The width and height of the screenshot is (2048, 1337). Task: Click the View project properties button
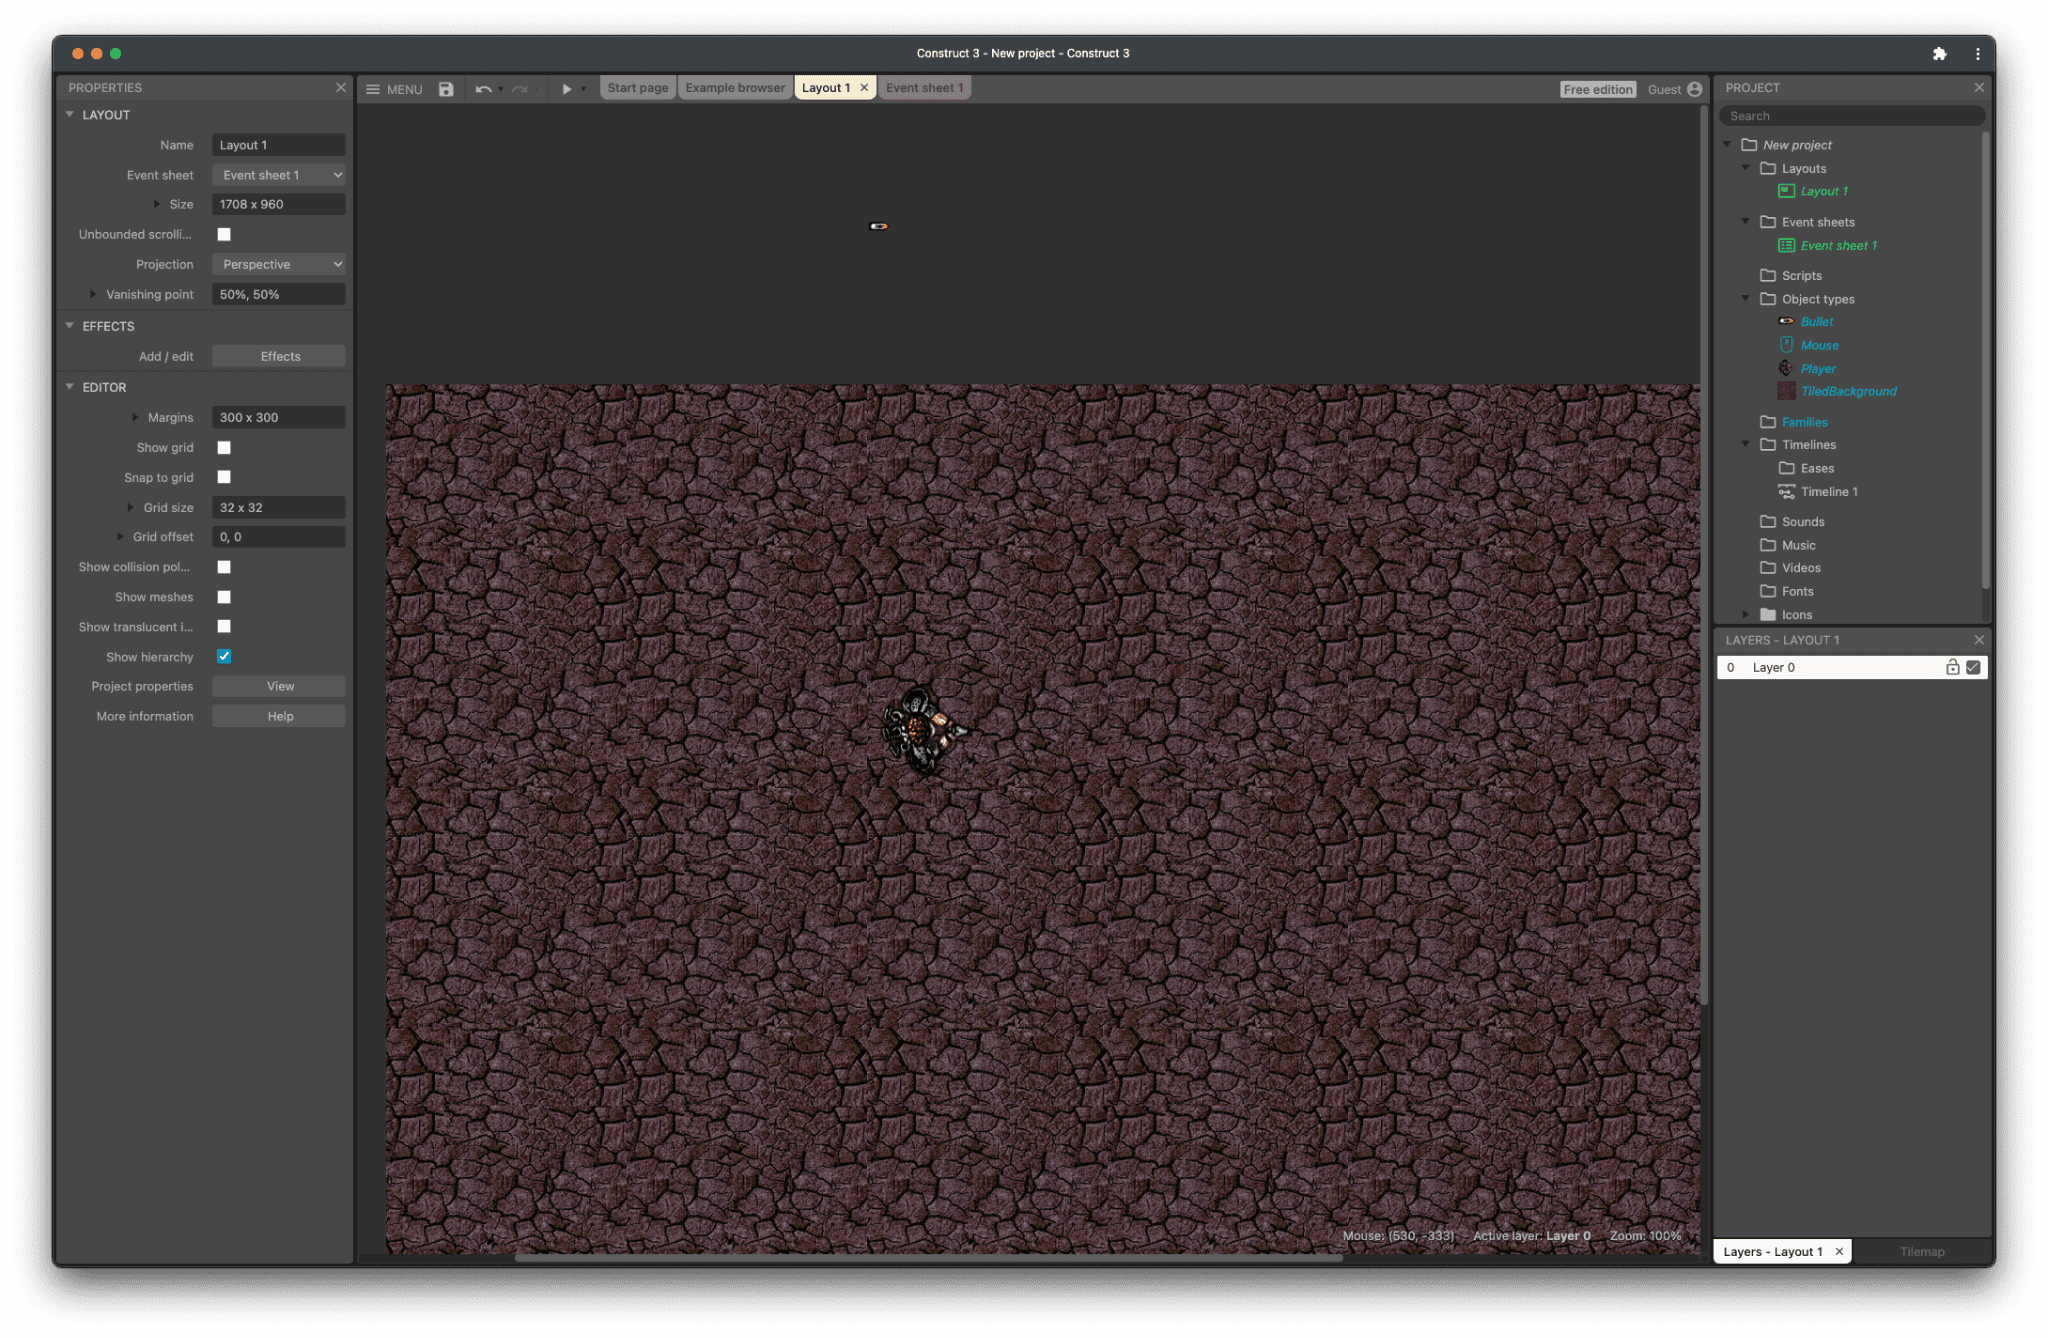point(278,685)
